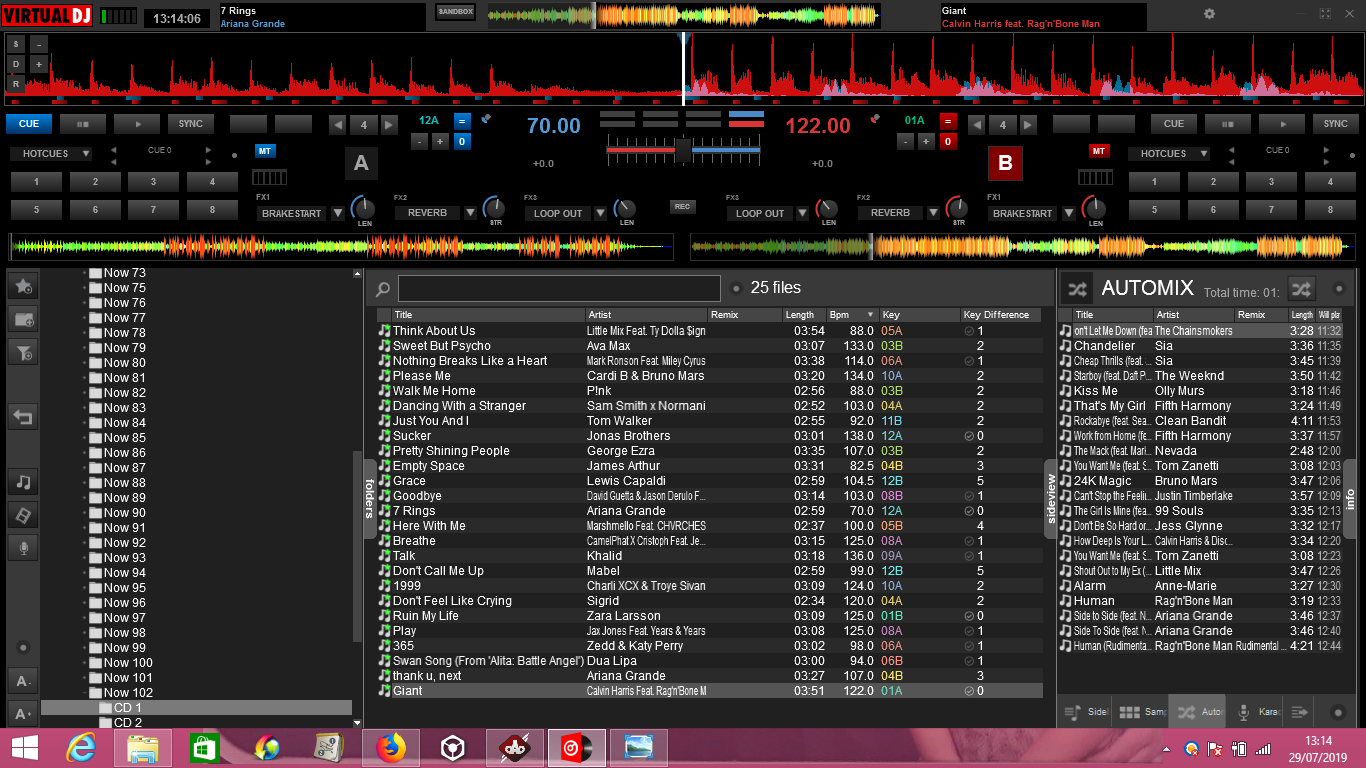Toggle master tempo MT on deck A
This screenshot has width=1366, height=768.
[x=265, y=151]
